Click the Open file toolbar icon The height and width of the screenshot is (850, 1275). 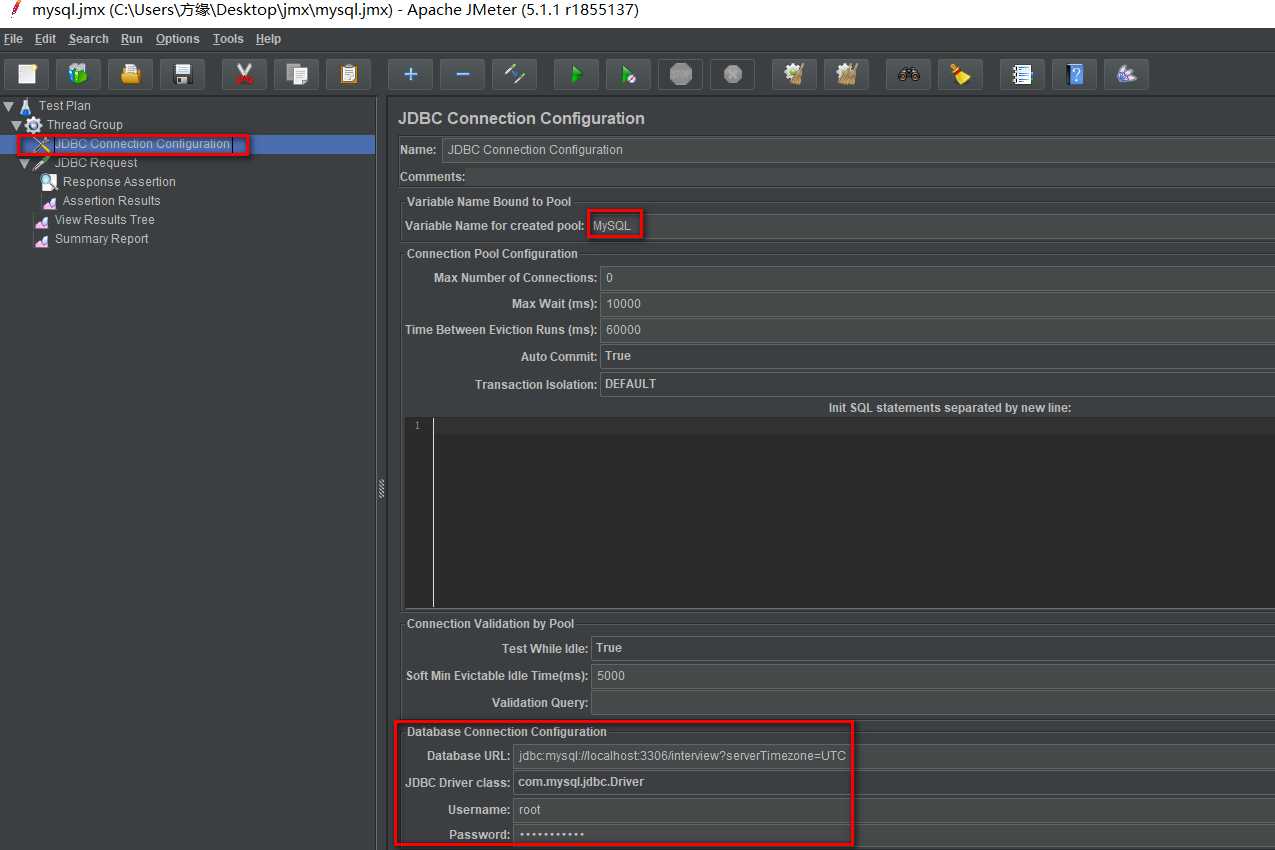tap(130, 74)
